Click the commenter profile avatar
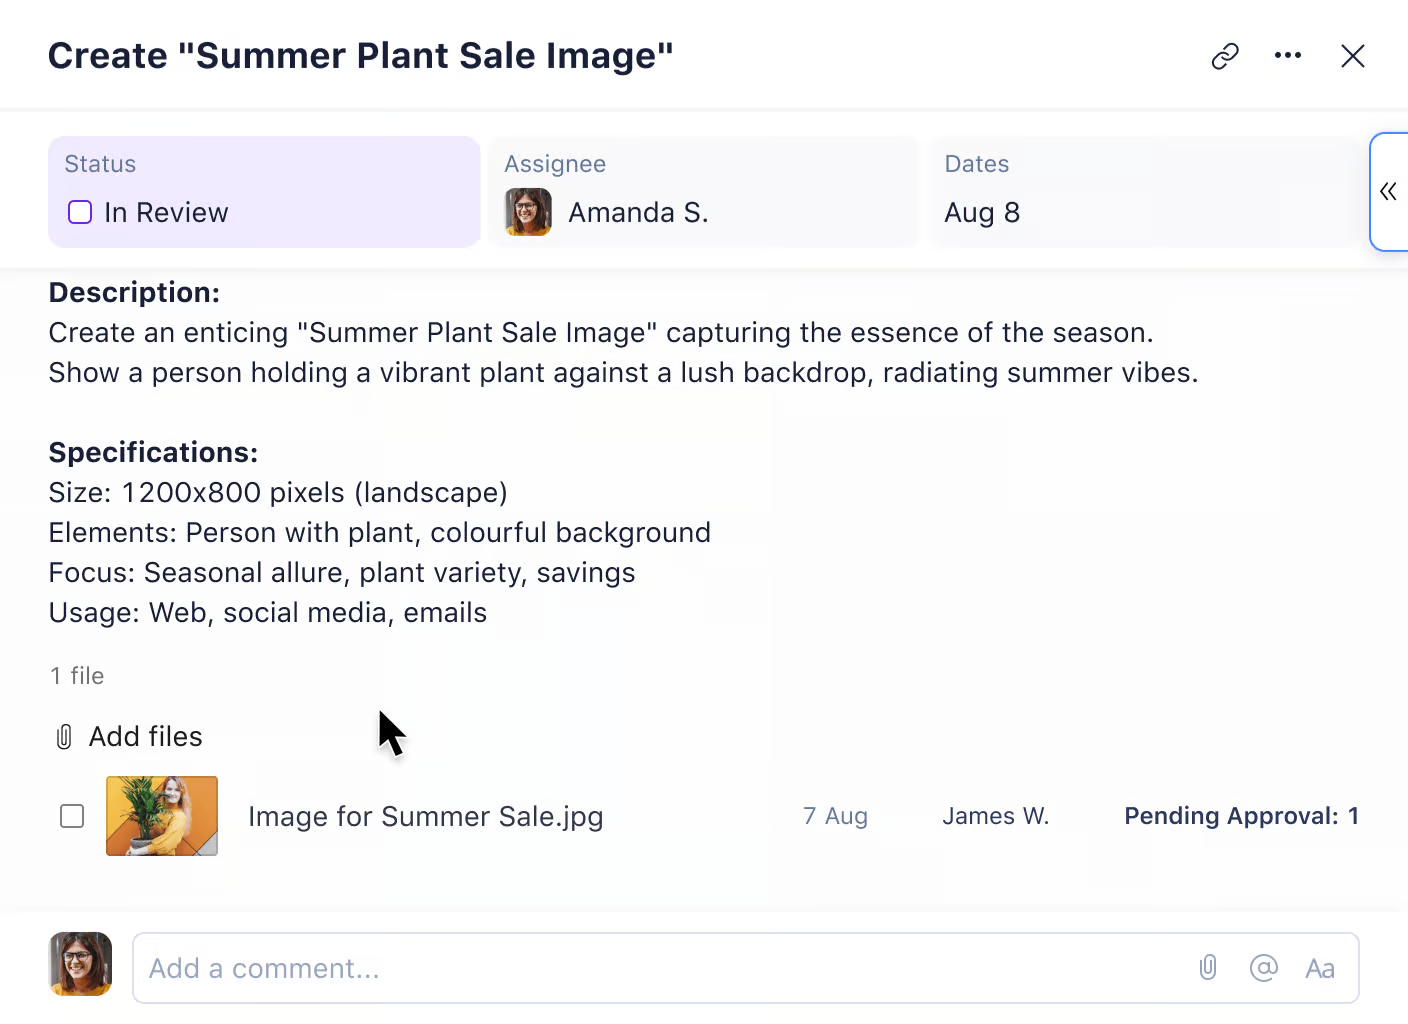The height and width of the screenshot is (1024, 1408). tap(81, 964)
